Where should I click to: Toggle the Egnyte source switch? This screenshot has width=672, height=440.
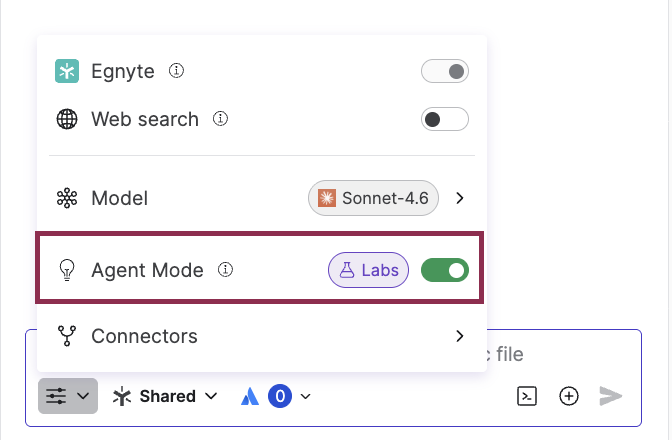pos(445,71)
